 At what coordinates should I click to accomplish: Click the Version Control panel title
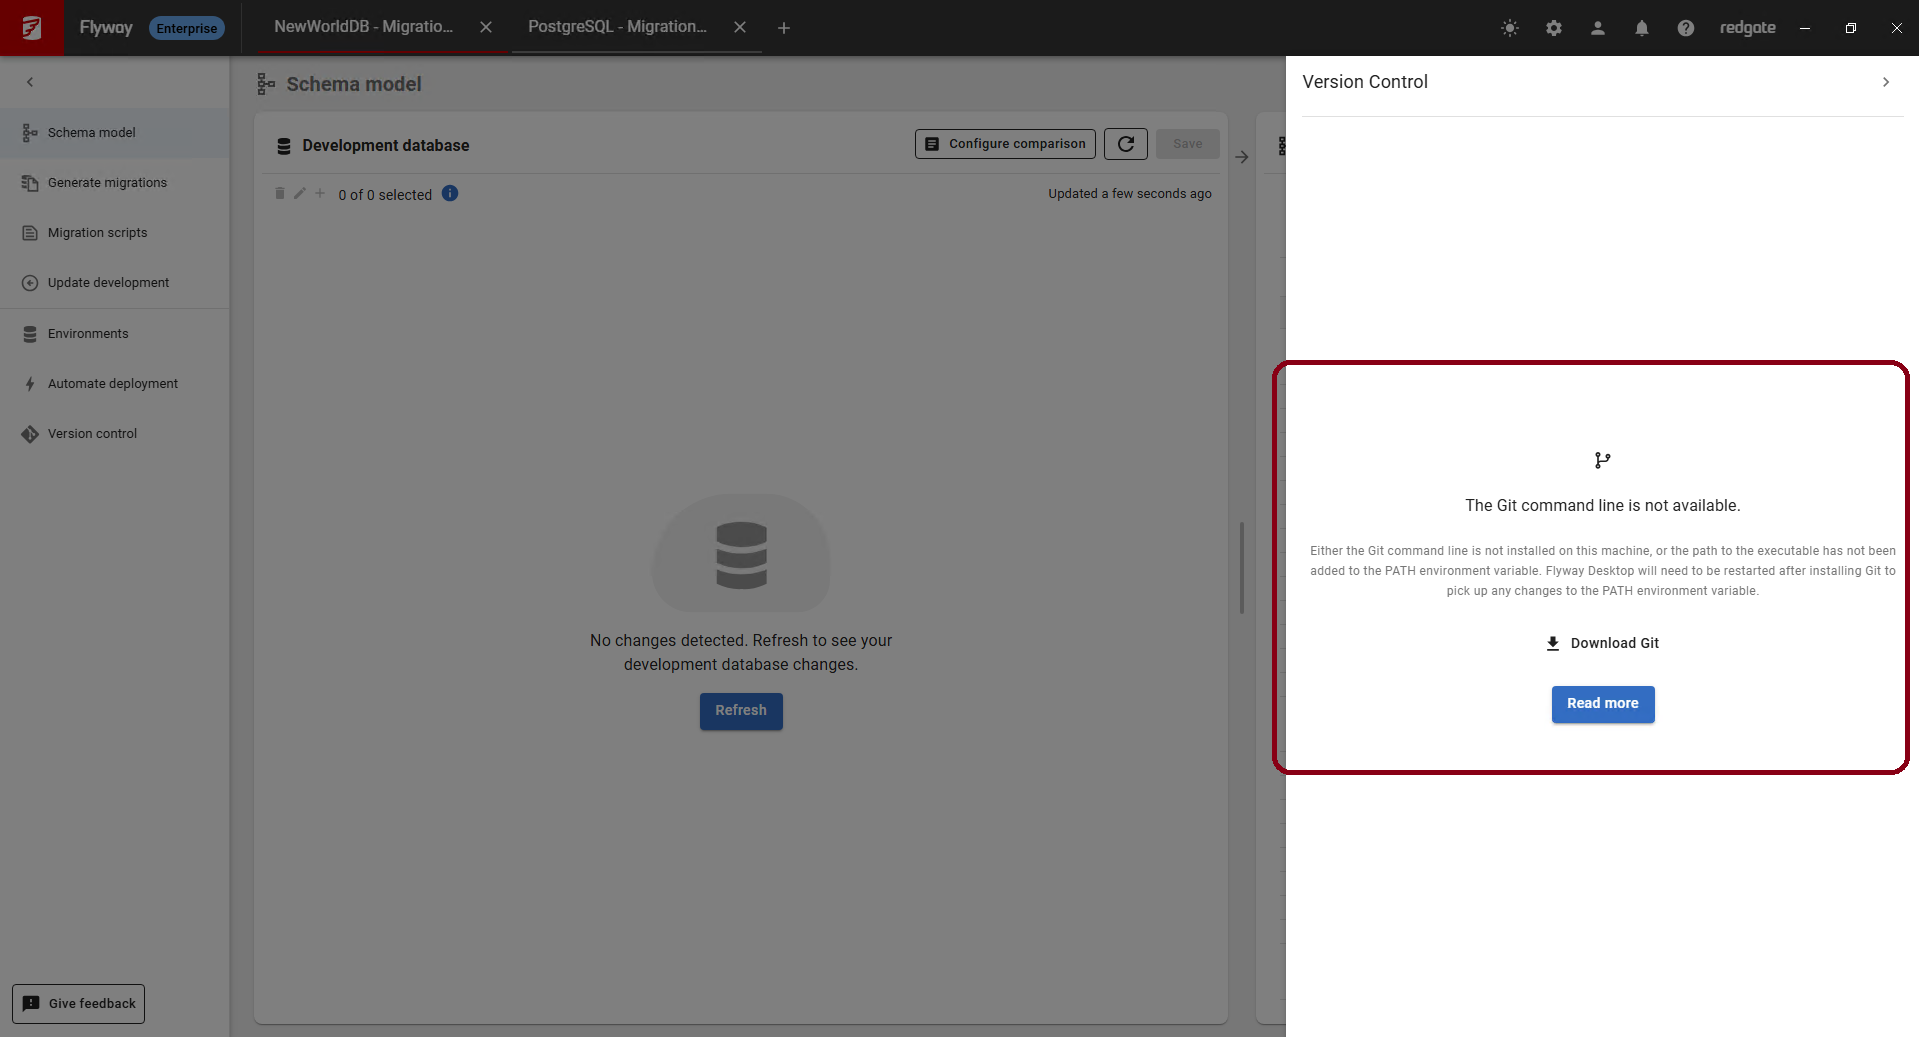1365,82
